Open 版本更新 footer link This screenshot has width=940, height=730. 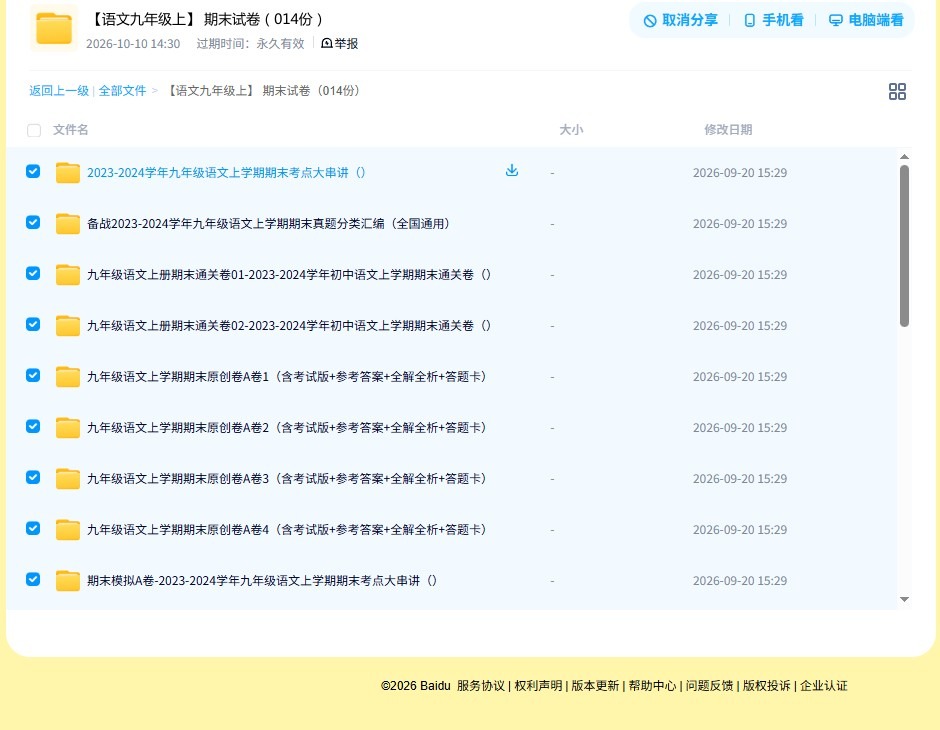pyautogui.click(x=595, y=685)
